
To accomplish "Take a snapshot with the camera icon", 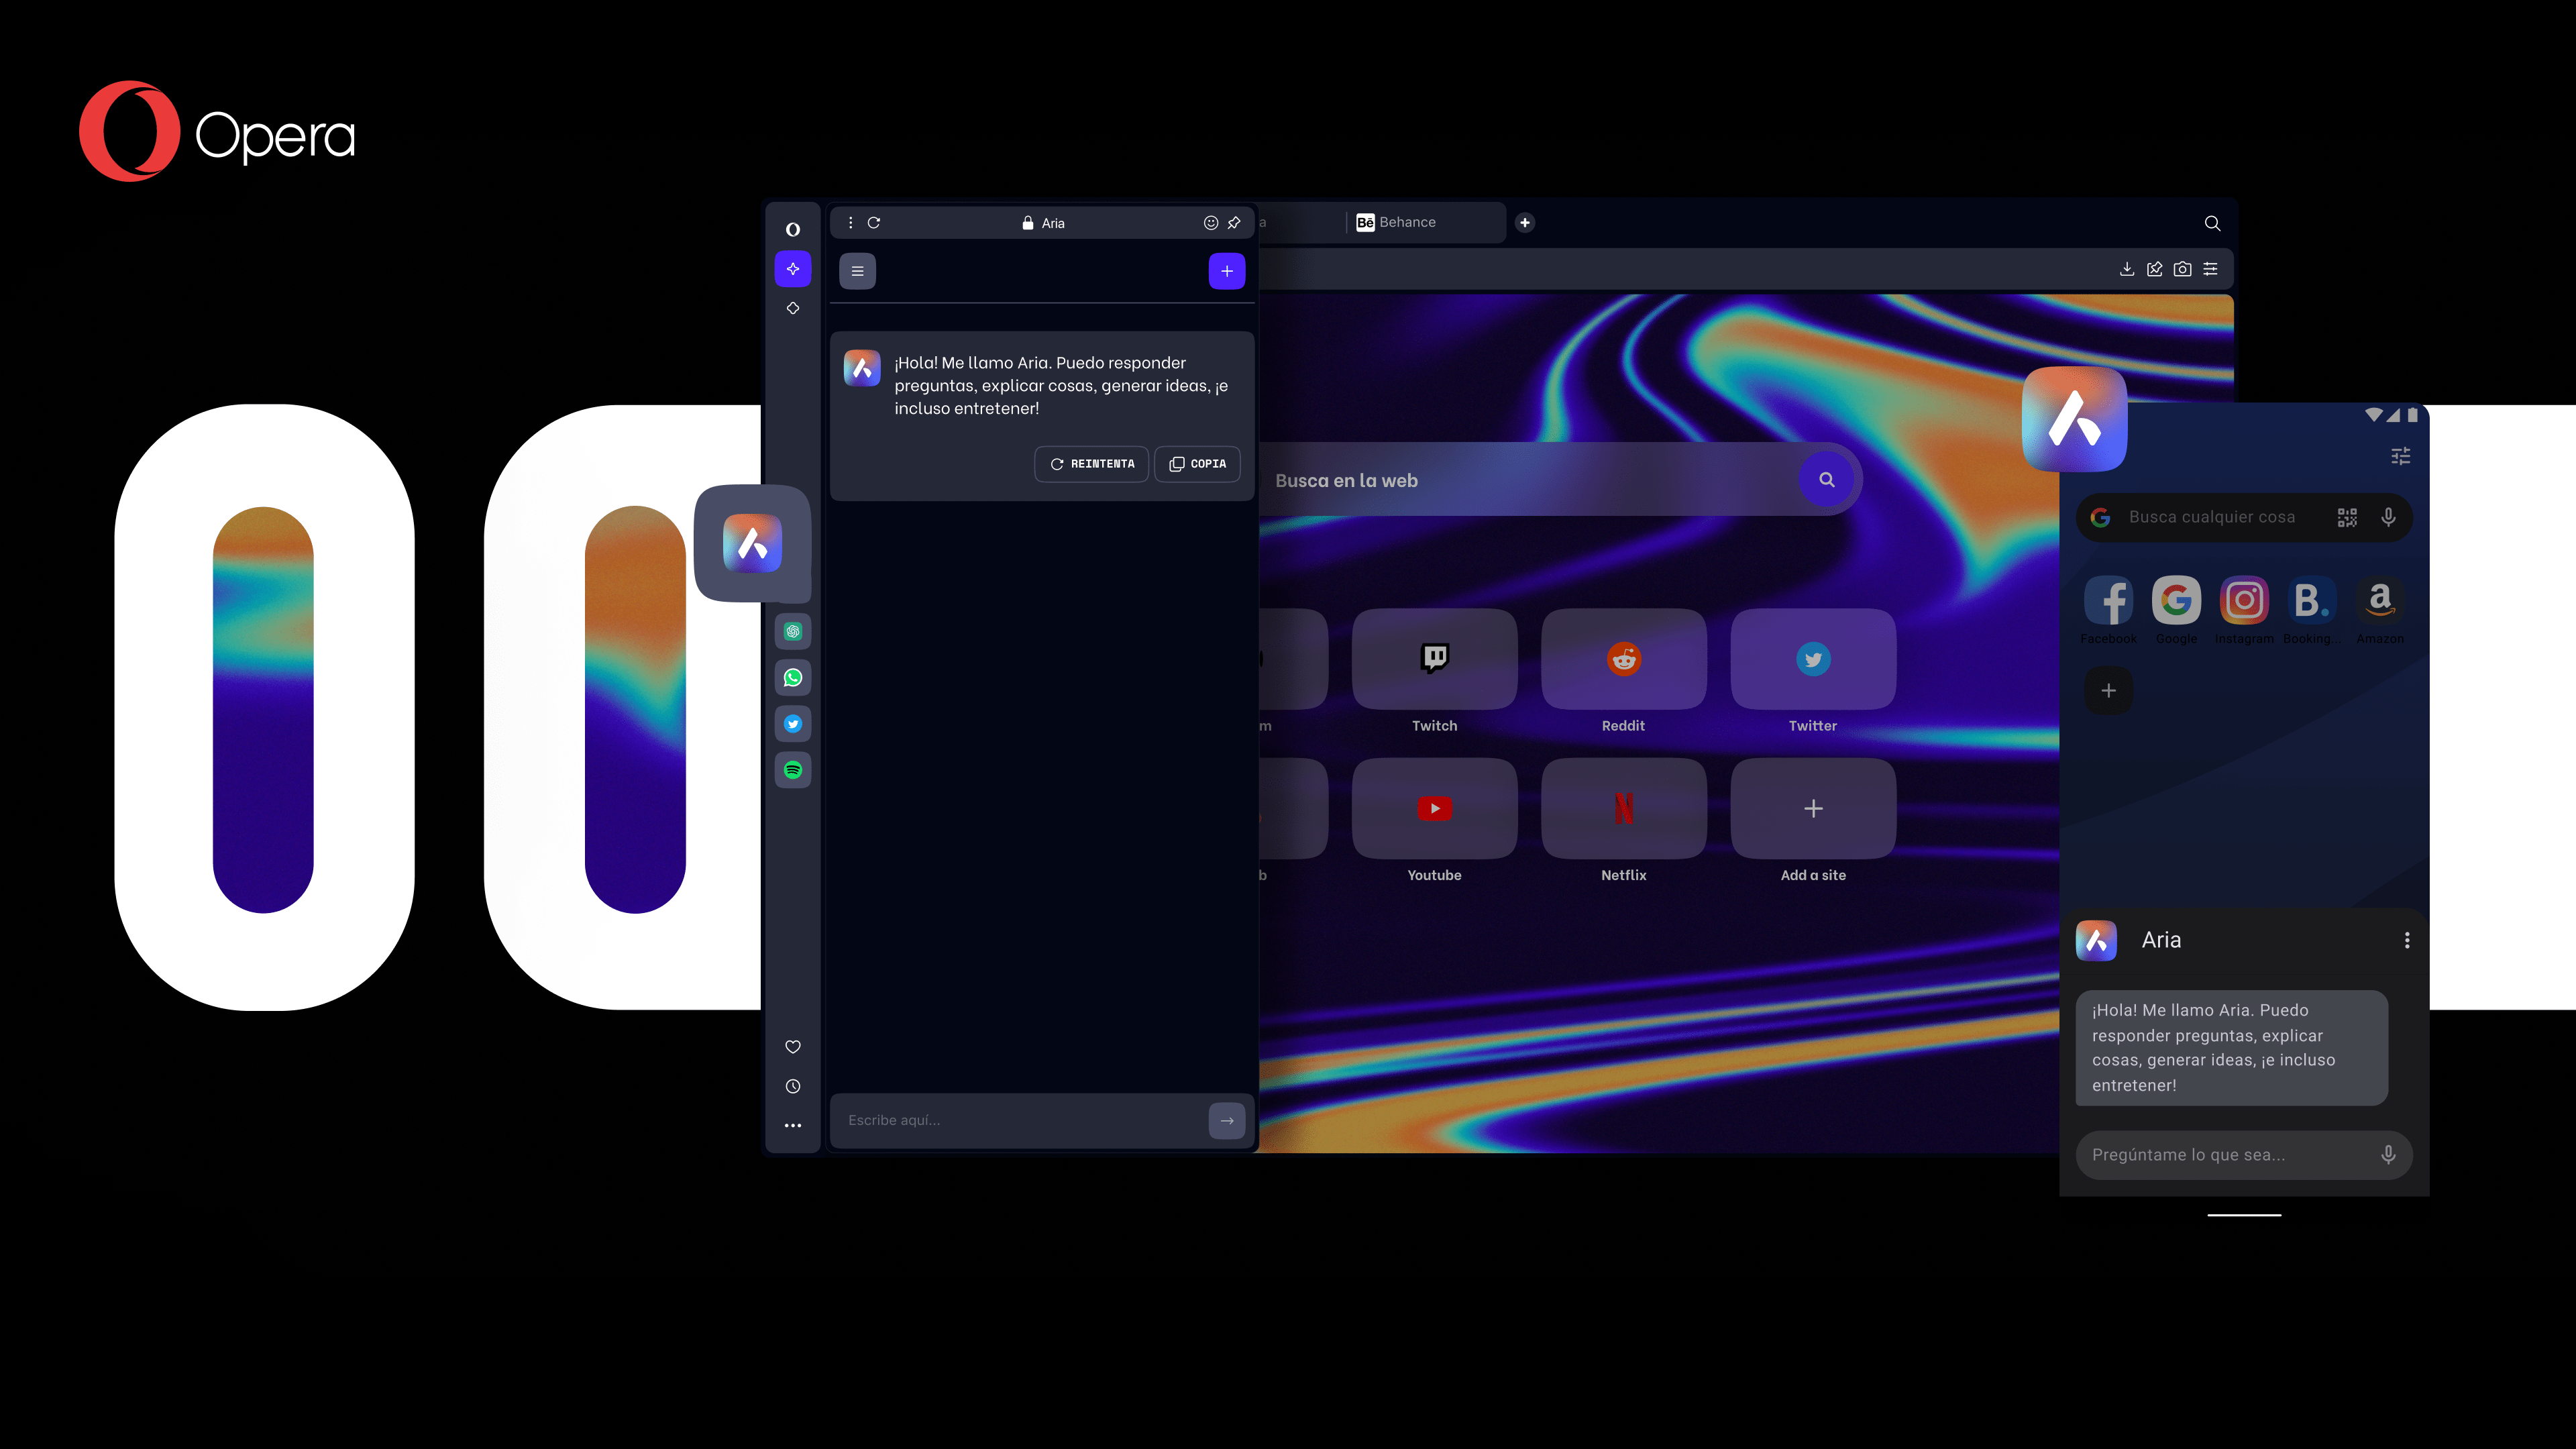I will coord(2183,269).
